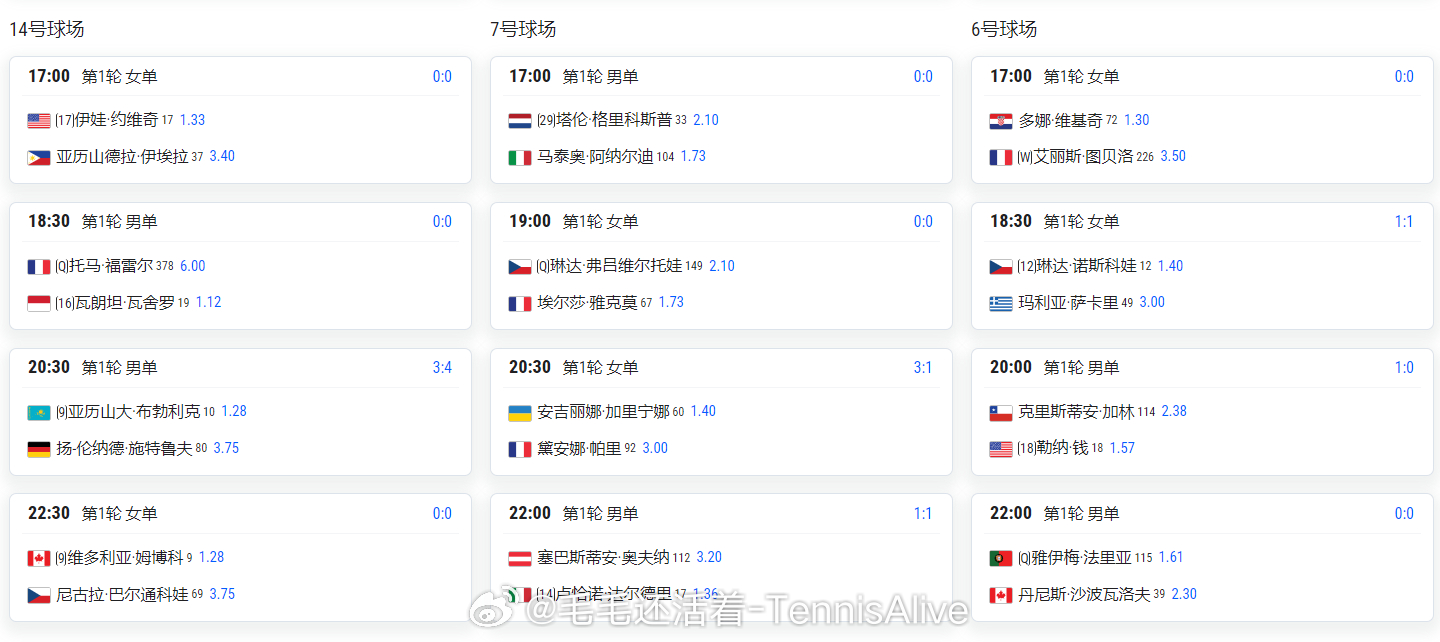Select odds 6.00 for 托马·福雷尔
Viewport: 1440px width, 642px height.
pyautogui.click(x=192, y=266)
